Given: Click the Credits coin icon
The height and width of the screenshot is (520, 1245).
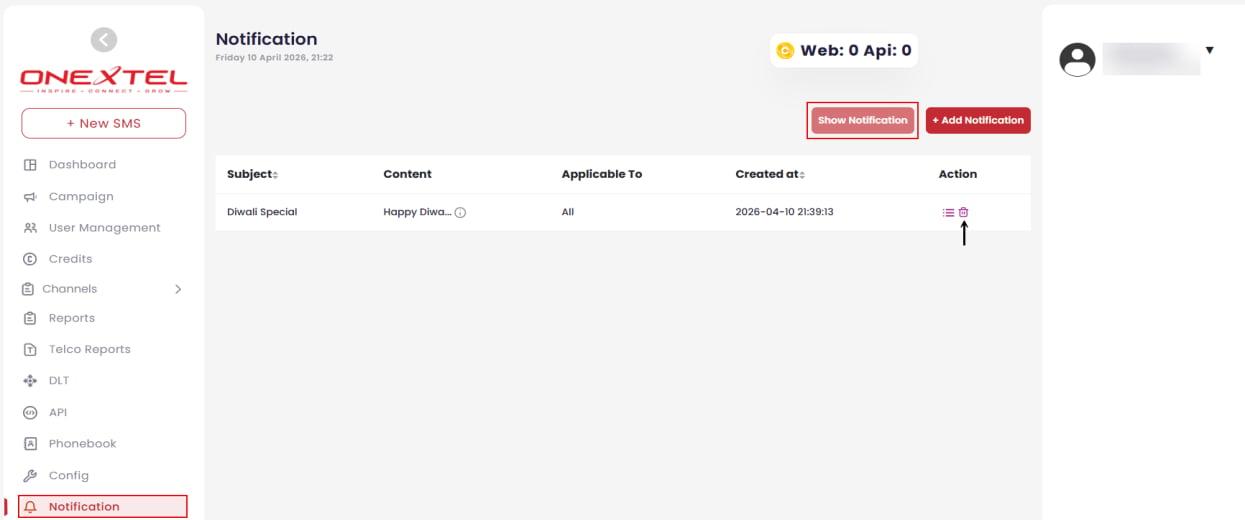Looking at the screenshot, I should coord(30,259).
